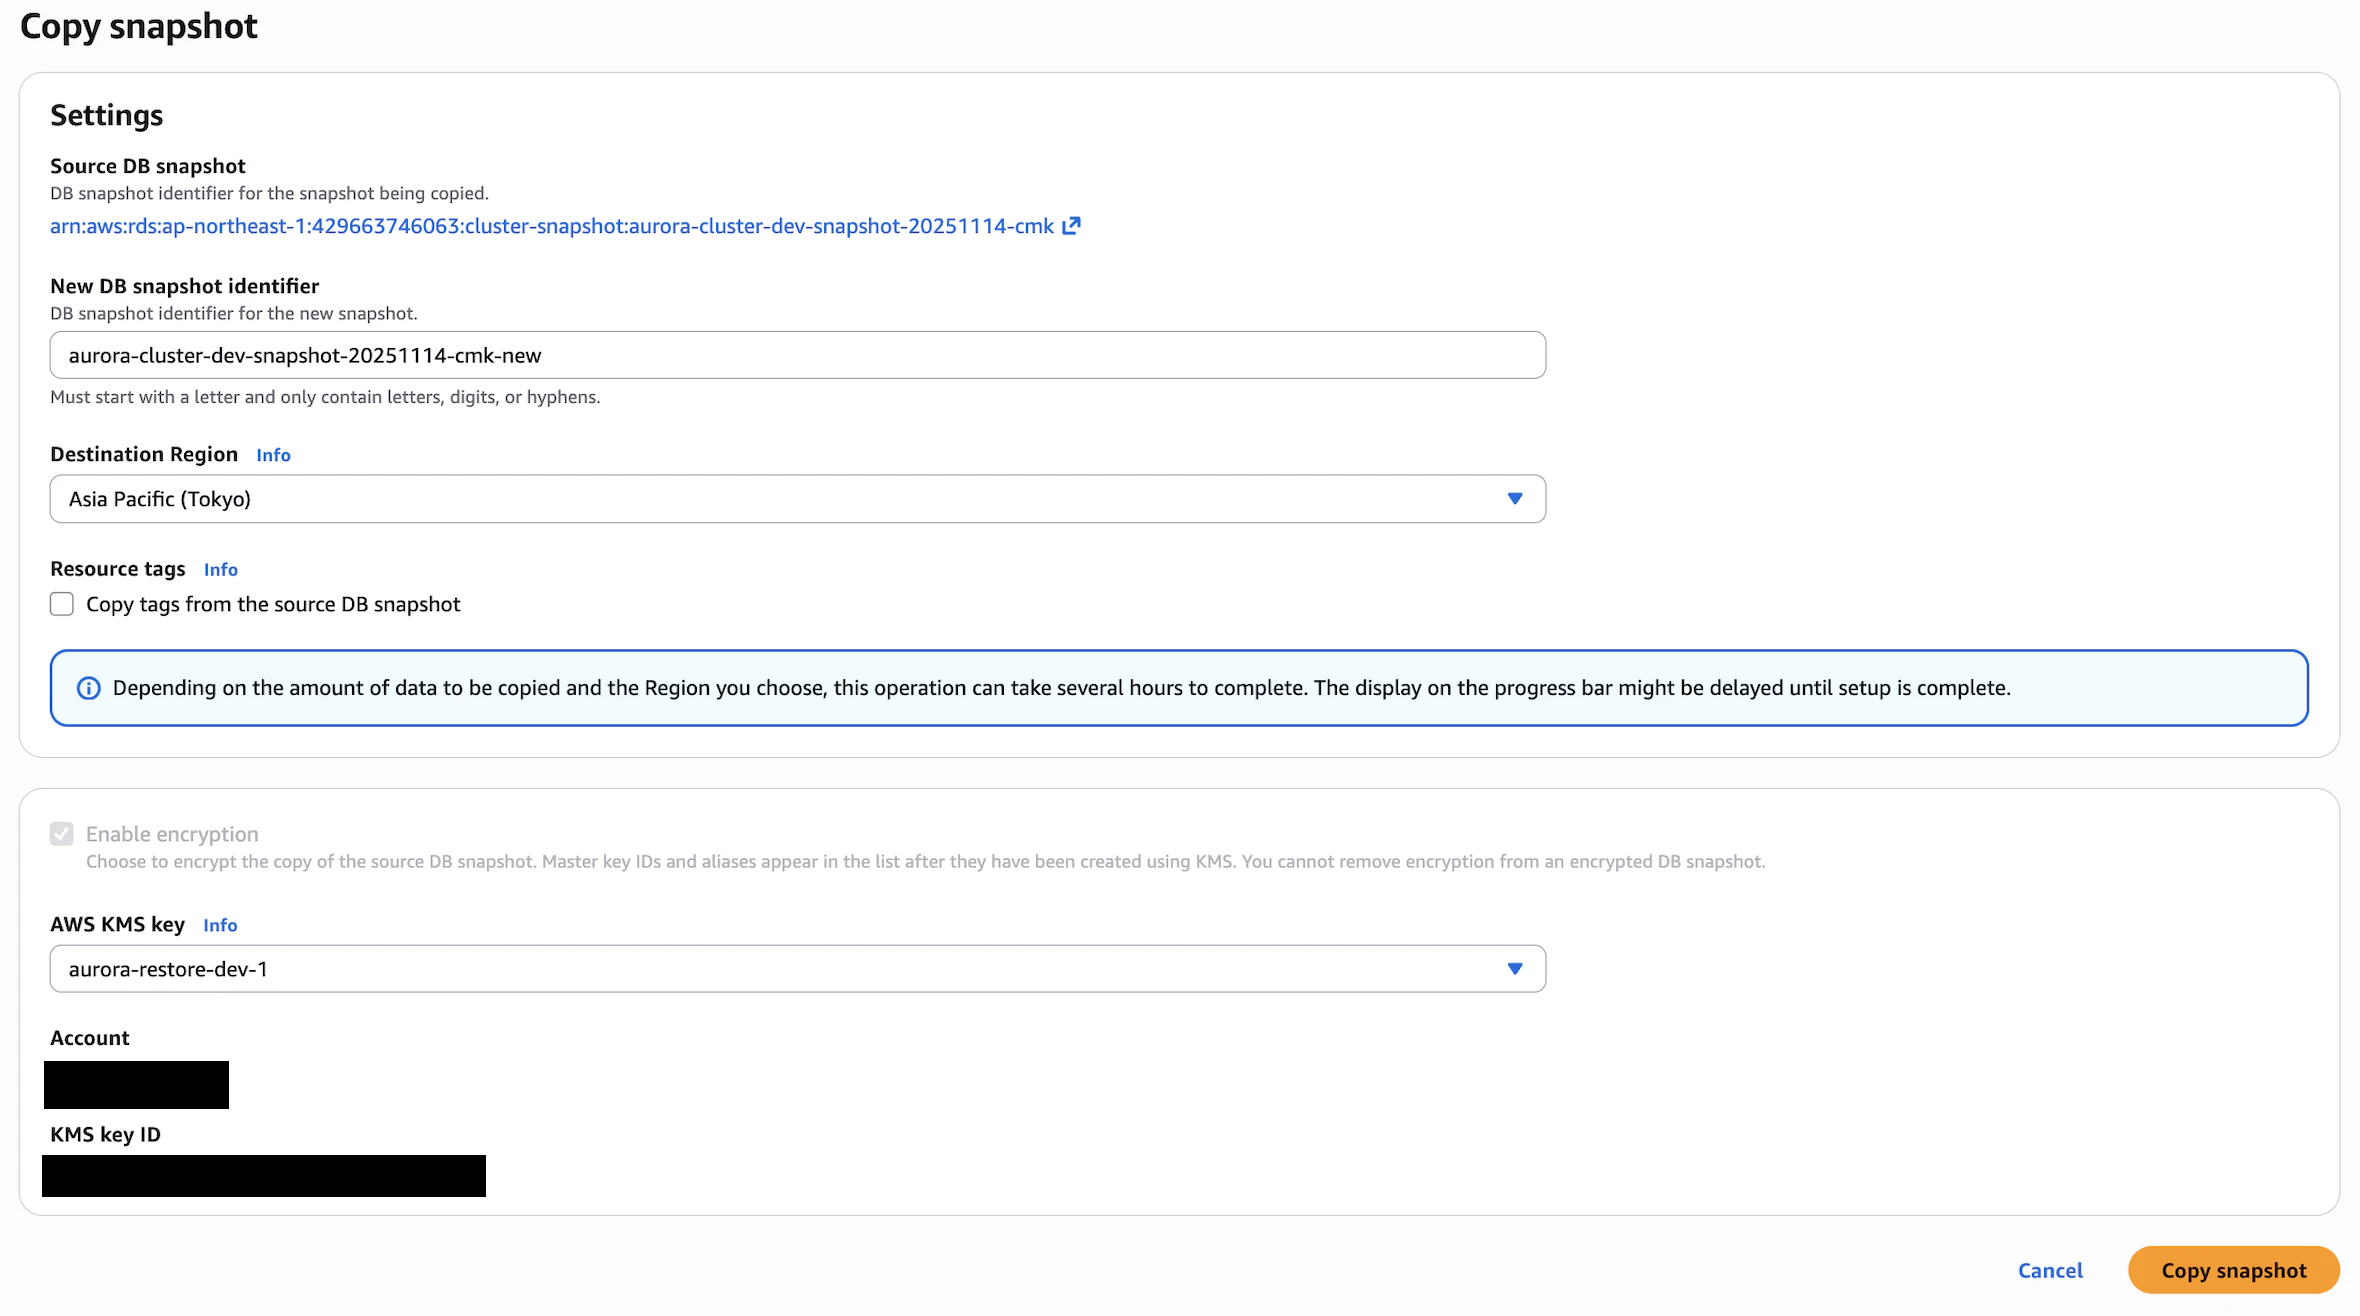Click the 'KMS key ID' label
The height and width of the screenshot is (1316, 2360).
click(x=106, y=1134)
